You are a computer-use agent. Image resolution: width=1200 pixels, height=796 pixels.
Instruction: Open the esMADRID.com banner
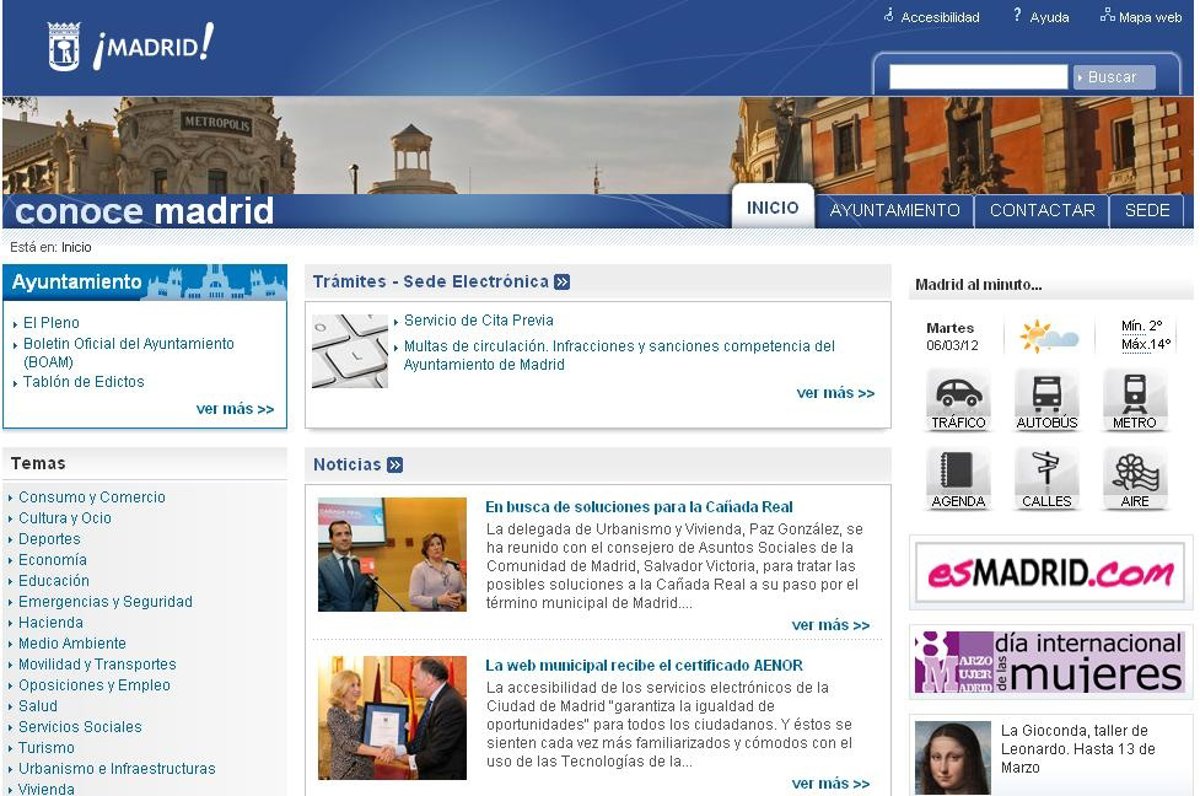coord(1050,573)
